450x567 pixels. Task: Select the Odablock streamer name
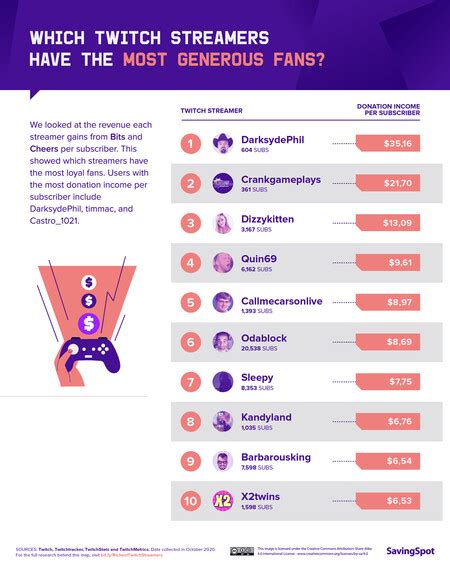[x=264, y=338]
